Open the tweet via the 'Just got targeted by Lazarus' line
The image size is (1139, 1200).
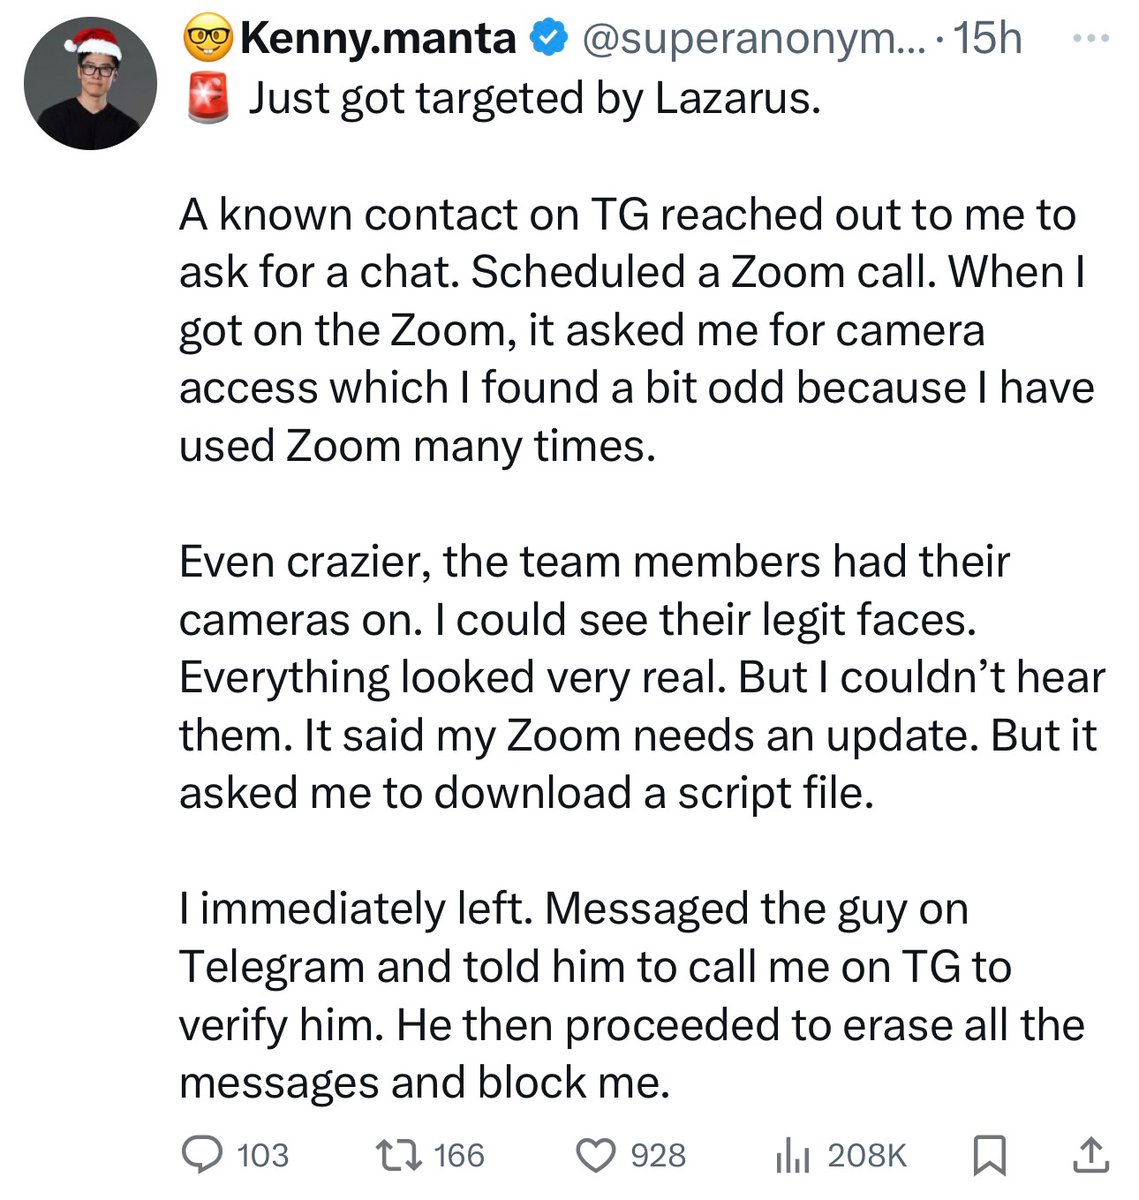tap(534, 99)
